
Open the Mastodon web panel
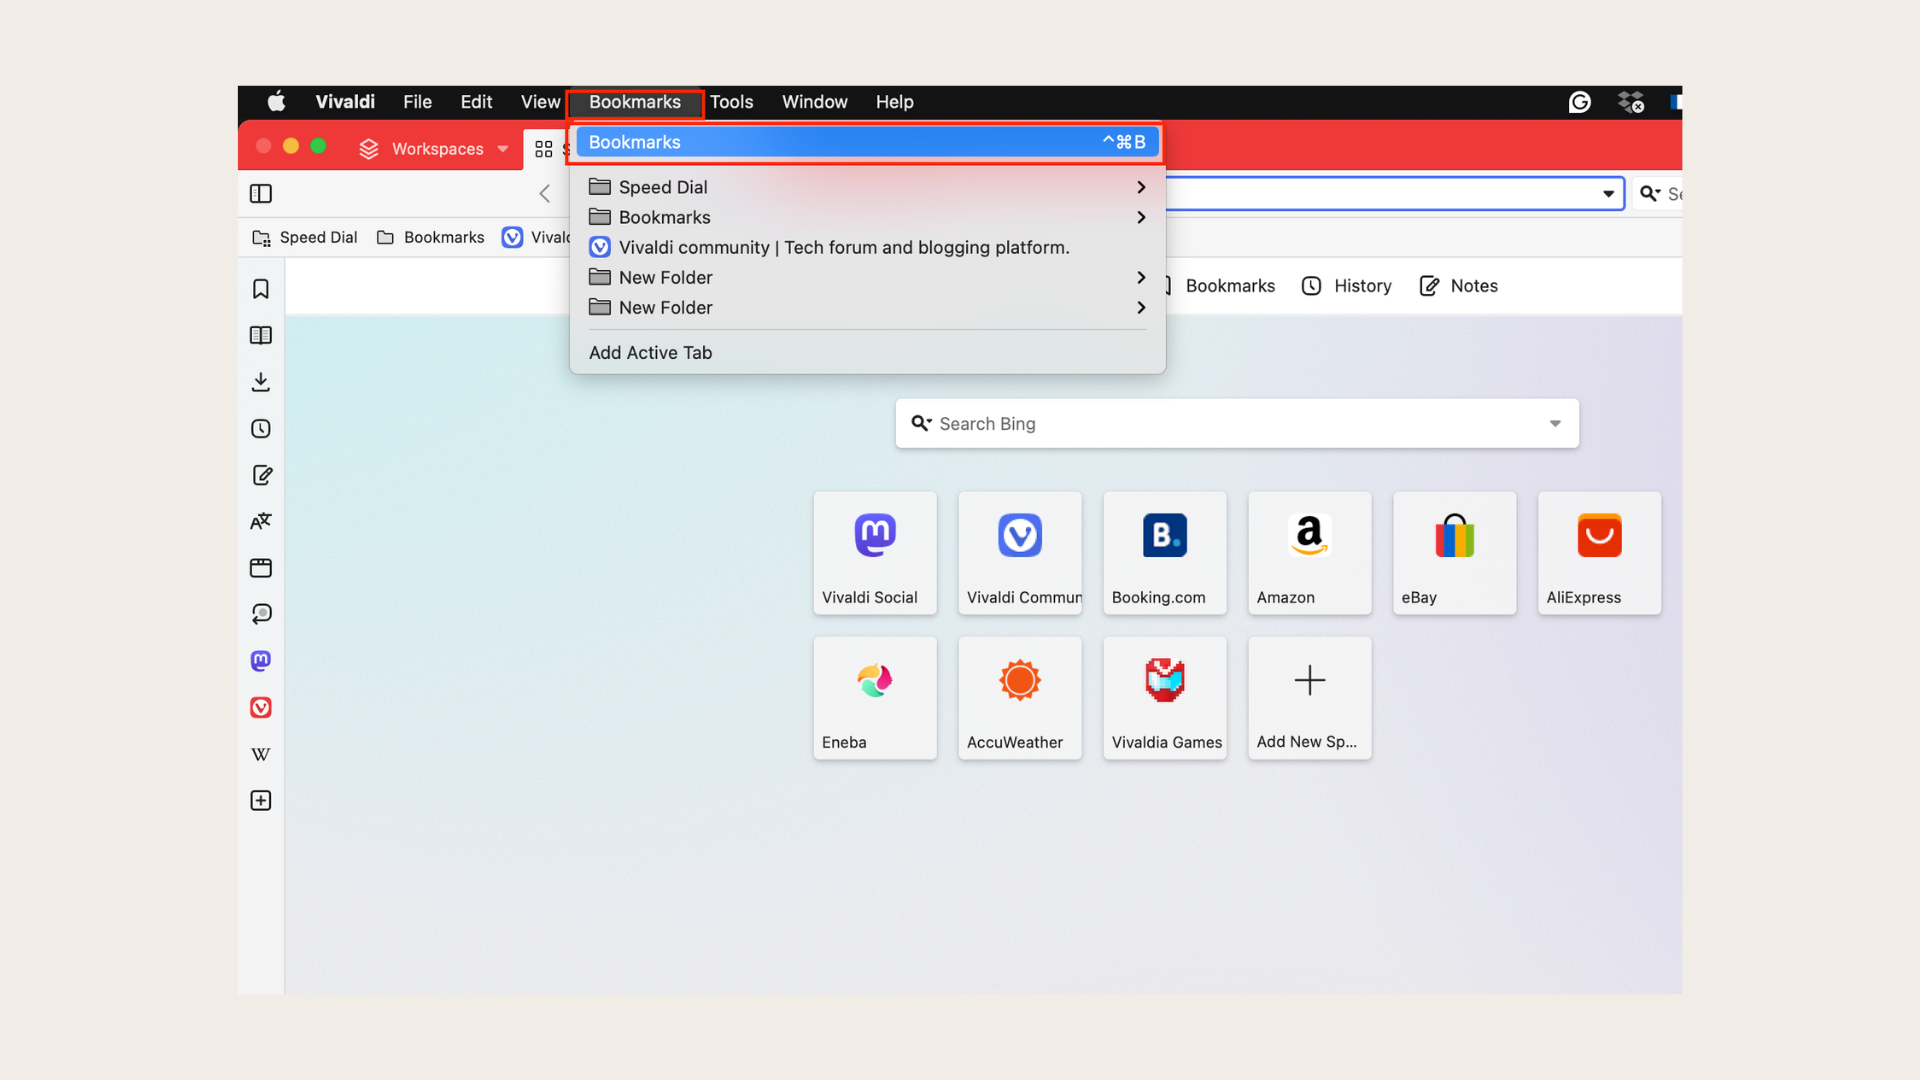(260, 660)
